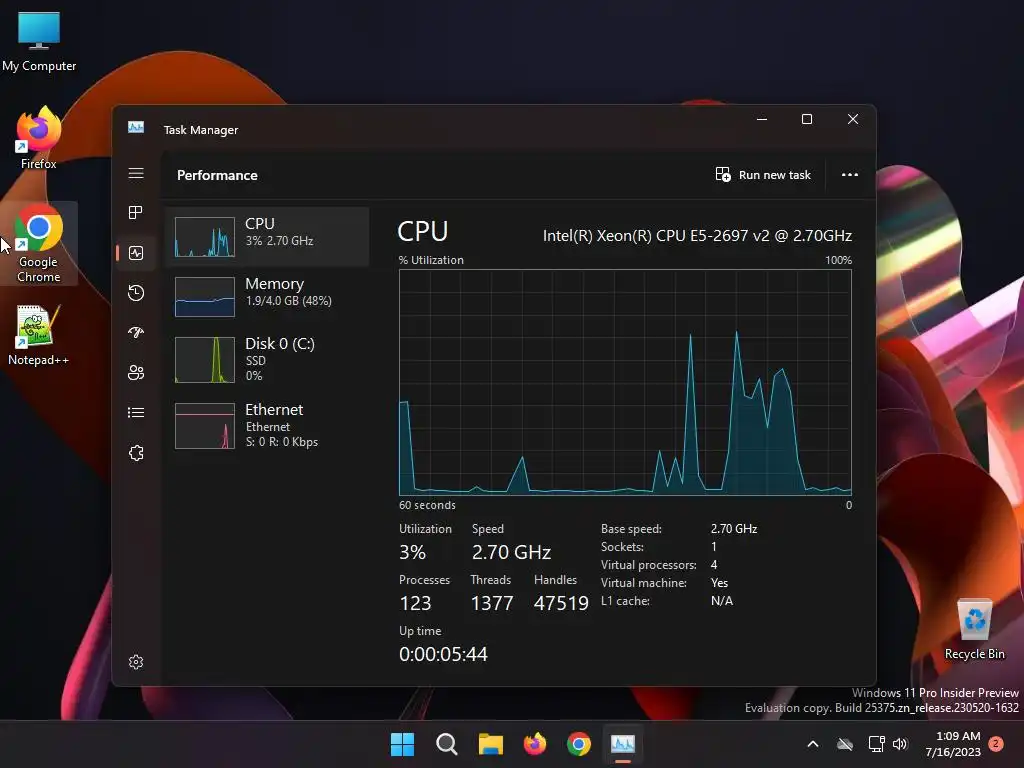Click the Up time value 0:00:05:44
The width and height of the screenshot is (1024, 768).
(x=443, y=654)
